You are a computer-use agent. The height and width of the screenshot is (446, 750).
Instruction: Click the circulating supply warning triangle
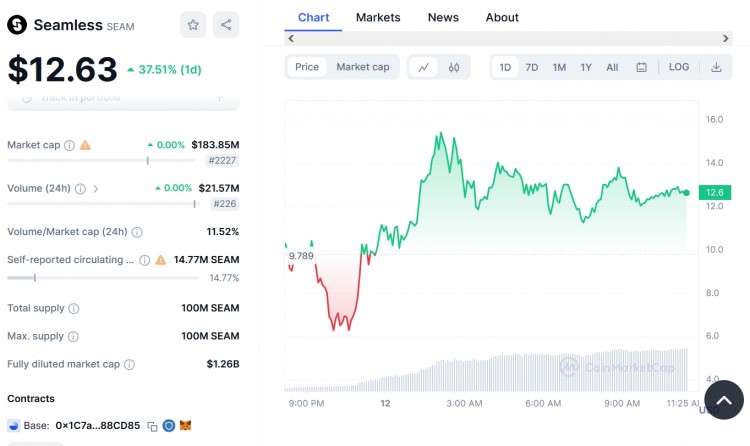click(x=161, y=260)
